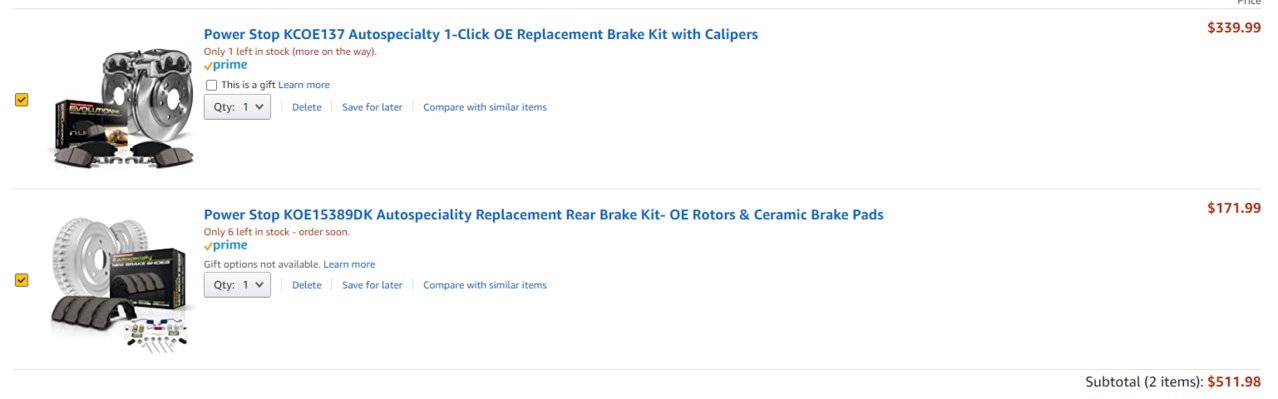Open Power Stop KOE15389DK product title link
1278x399 pixels.
point(544,214)
